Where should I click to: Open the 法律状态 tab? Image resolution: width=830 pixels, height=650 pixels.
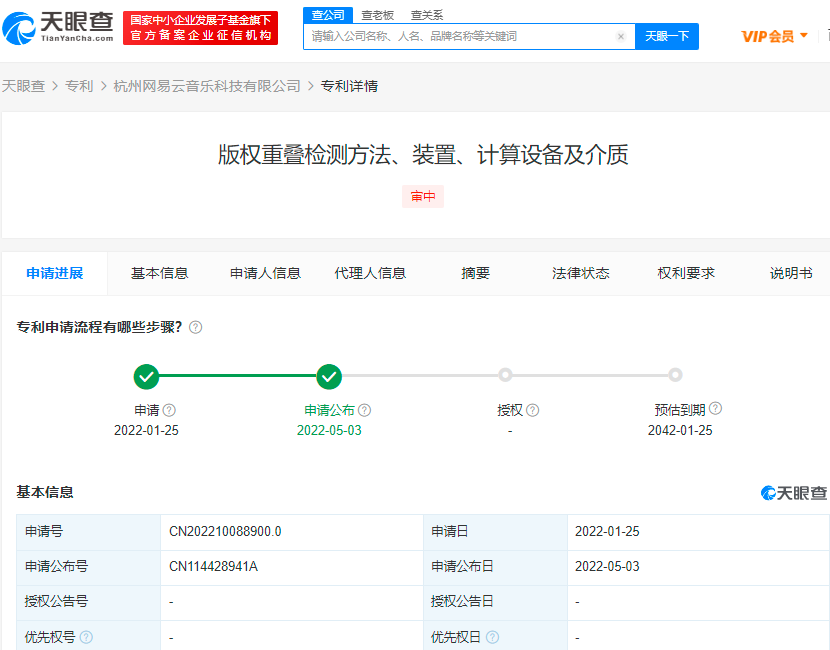click(x=581, y=273)
